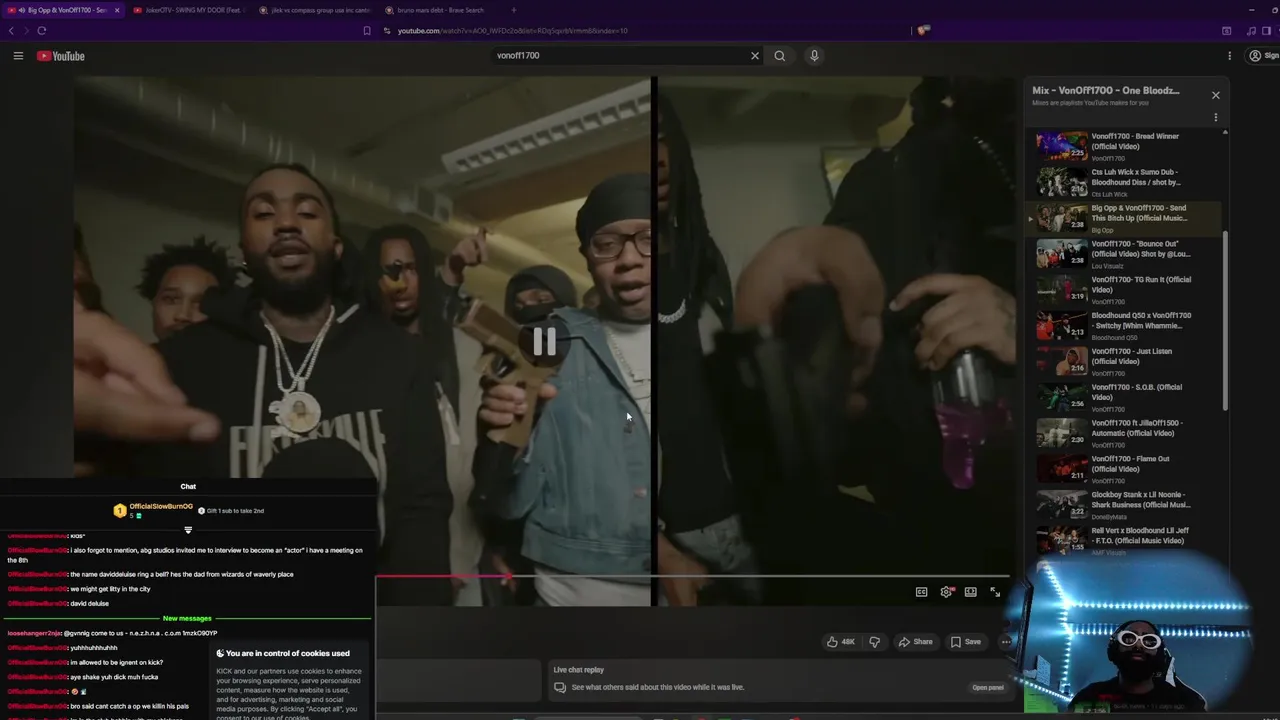The height and width of the screenshot is (720, 1280).
Task: Grab the red progress scrubber dot
Action: pos(508,576)
